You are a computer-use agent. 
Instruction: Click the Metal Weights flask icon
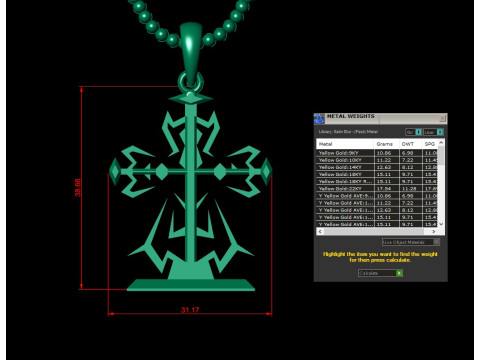[x=319, y=119]
